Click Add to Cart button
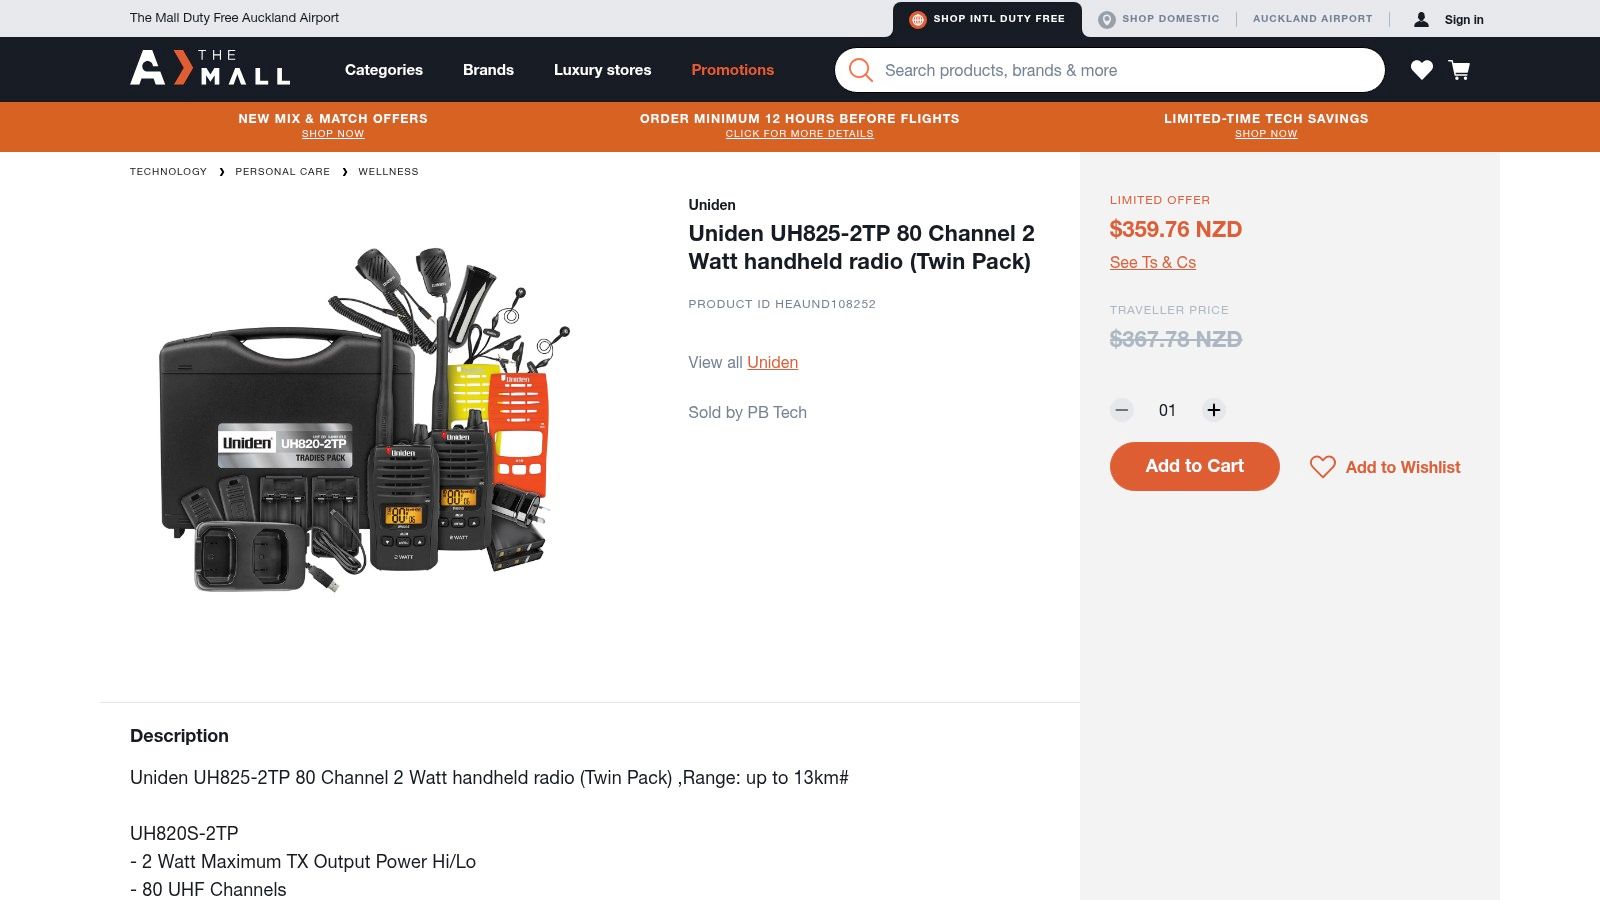 (x=1194, y=466)
